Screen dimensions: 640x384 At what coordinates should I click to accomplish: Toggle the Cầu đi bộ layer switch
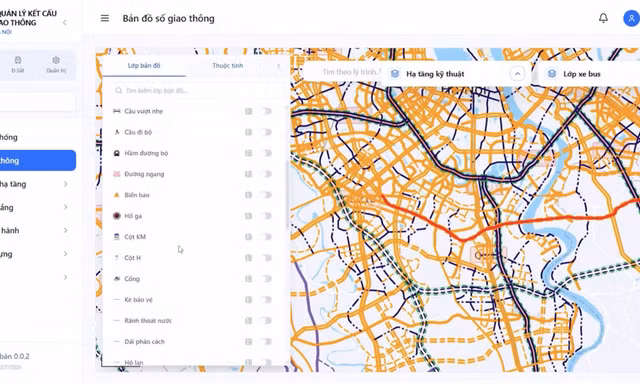pyautogui.click(x=266, y=132)
